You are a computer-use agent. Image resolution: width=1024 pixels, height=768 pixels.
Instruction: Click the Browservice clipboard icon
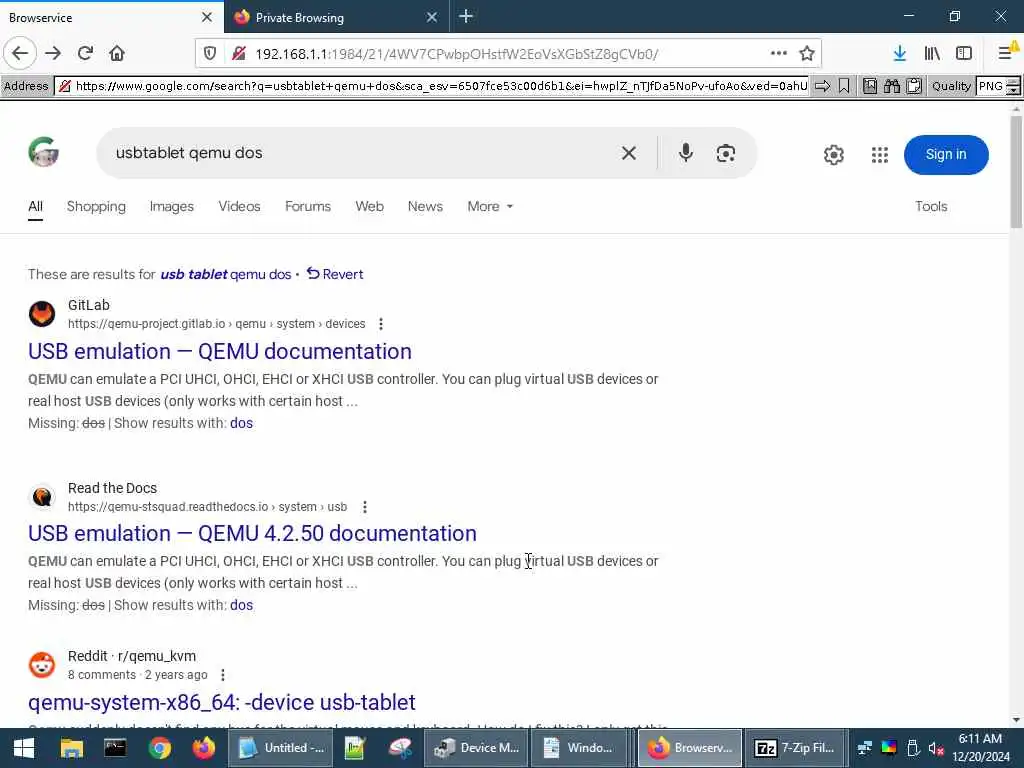[914, 86]
